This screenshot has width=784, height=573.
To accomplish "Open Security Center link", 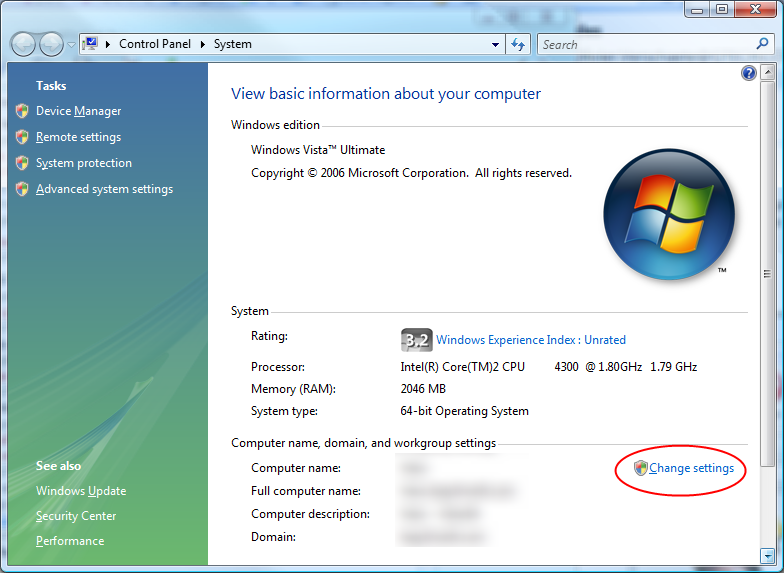I will [76, 516].
